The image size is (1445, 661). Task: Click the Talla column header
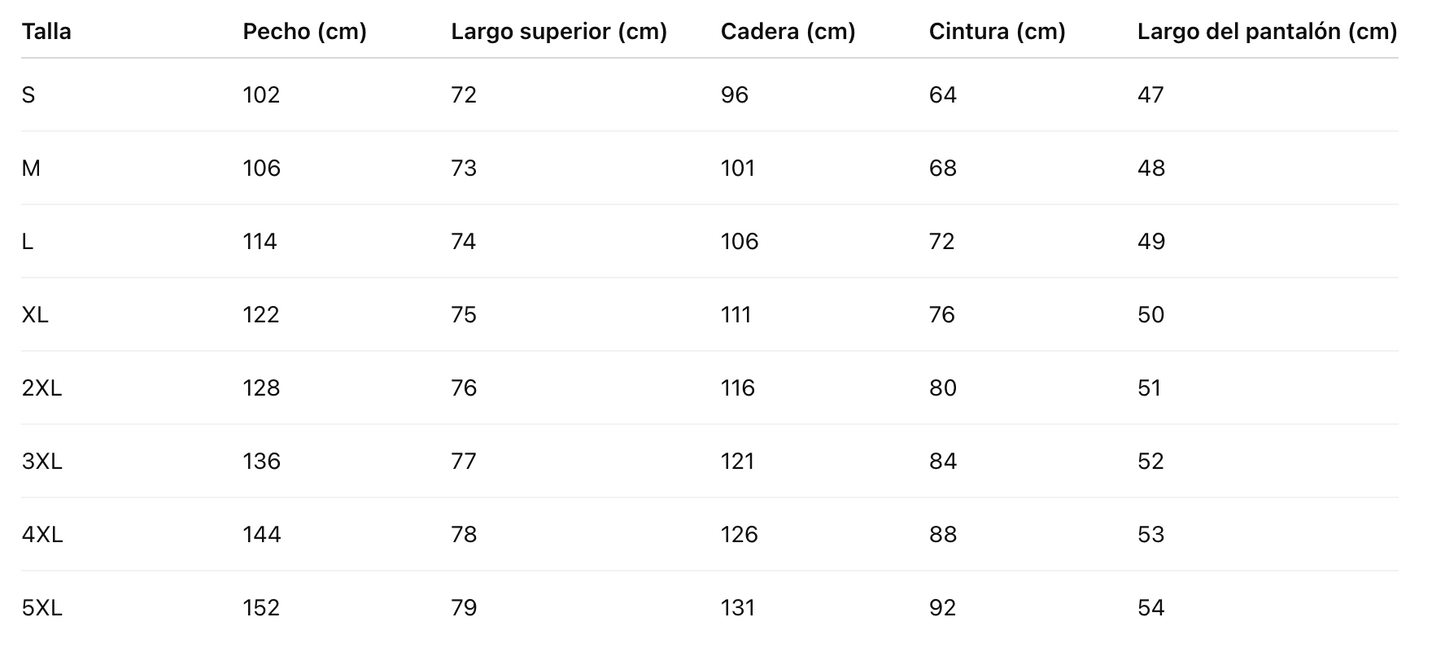pos(46,32)
